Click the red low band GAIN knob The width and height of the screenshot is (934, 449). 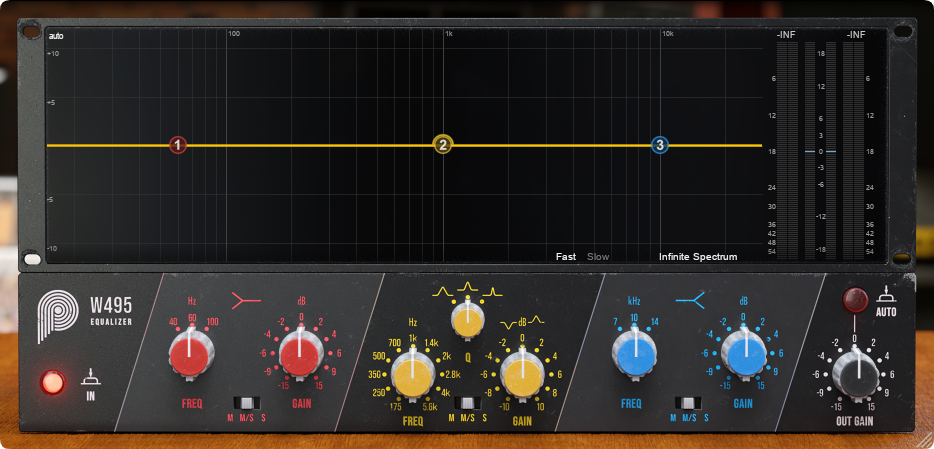tap(301, 356)
